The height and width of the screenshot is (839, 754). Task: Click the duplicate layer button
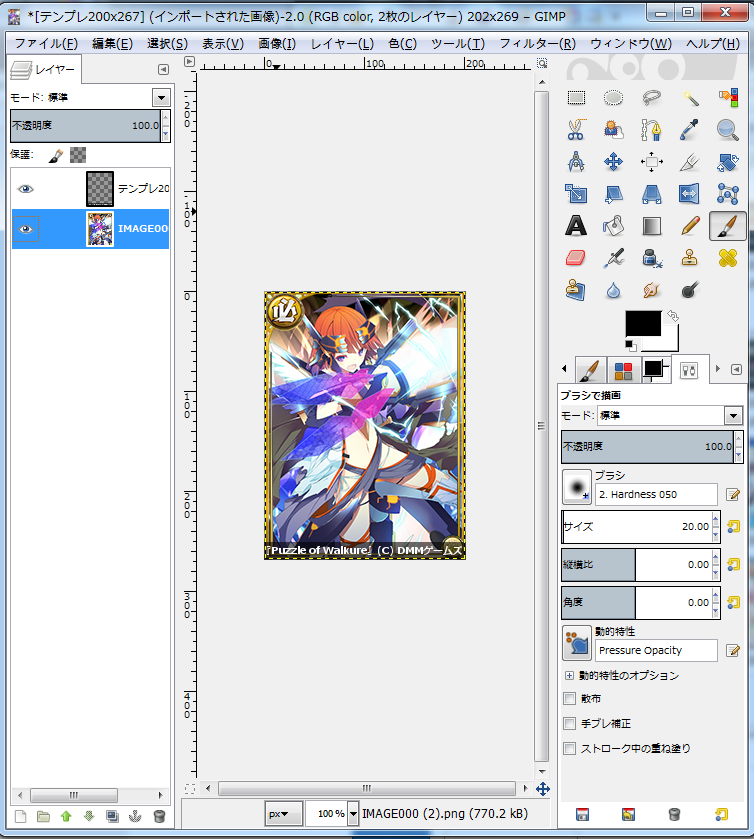(112, 816)
